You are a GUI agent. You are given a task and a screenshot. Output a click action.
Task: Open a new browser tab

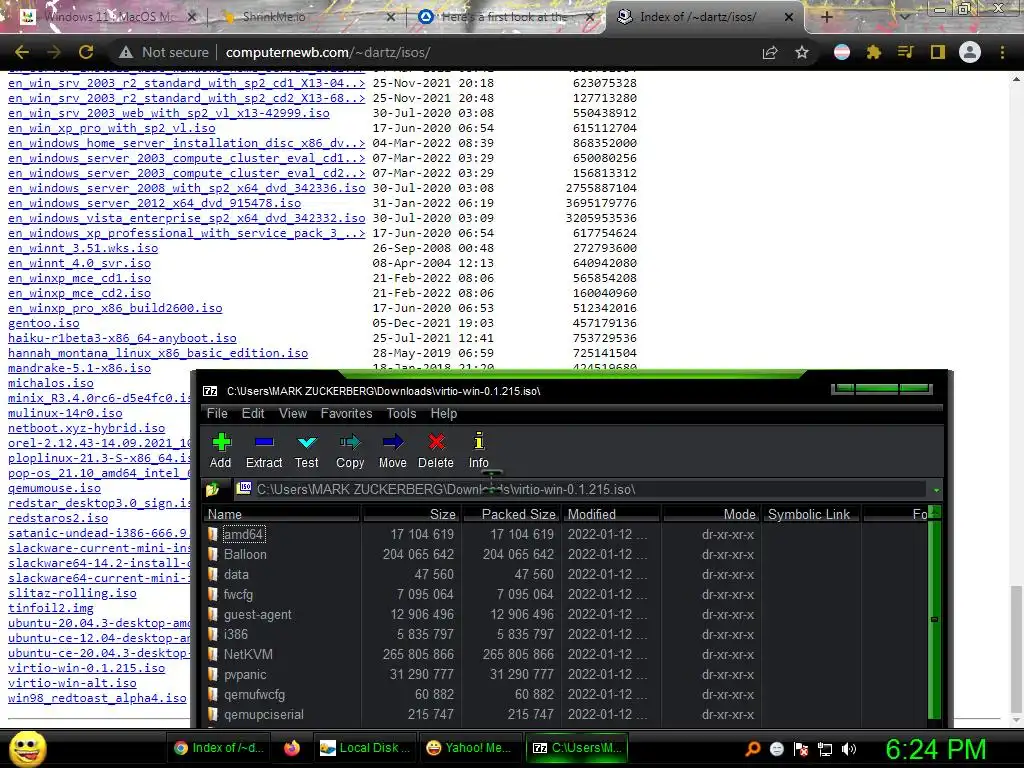click(x=826, y=17)
